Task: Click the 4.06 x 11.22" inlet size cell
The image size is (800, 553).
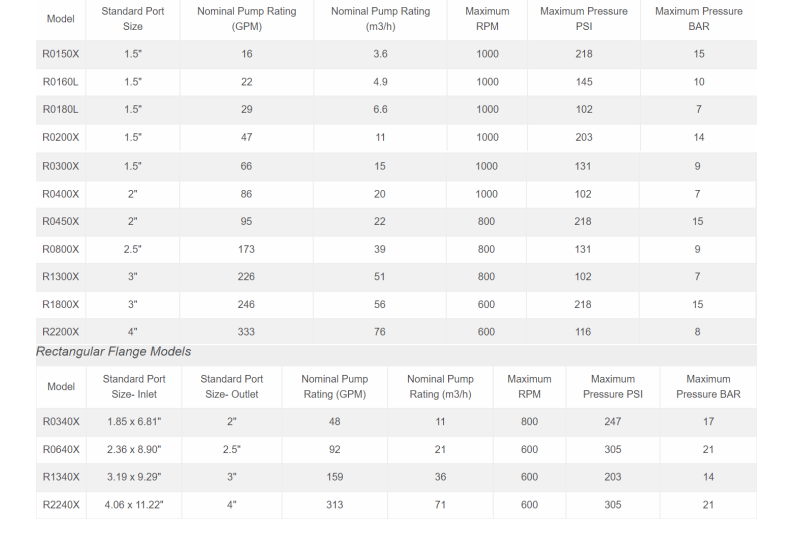Action: [x=134, y=505]
